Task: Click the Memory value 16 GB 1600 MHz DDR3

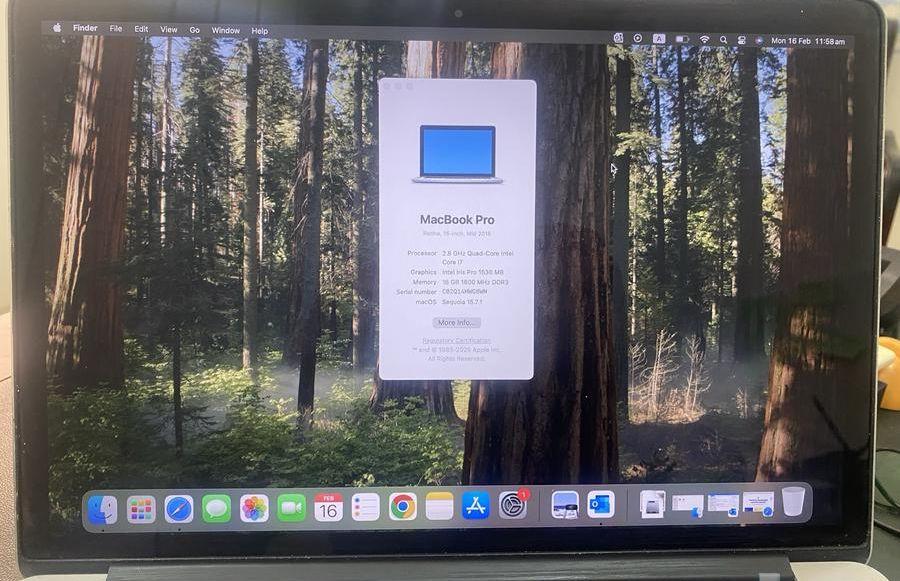Action: pos(475,282)
